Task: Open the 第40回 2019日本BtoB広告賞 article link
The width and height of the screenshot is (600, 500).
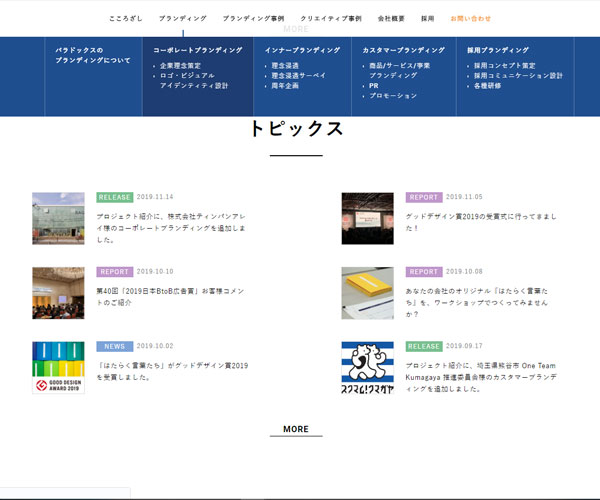Action: (x=170, y=296)
